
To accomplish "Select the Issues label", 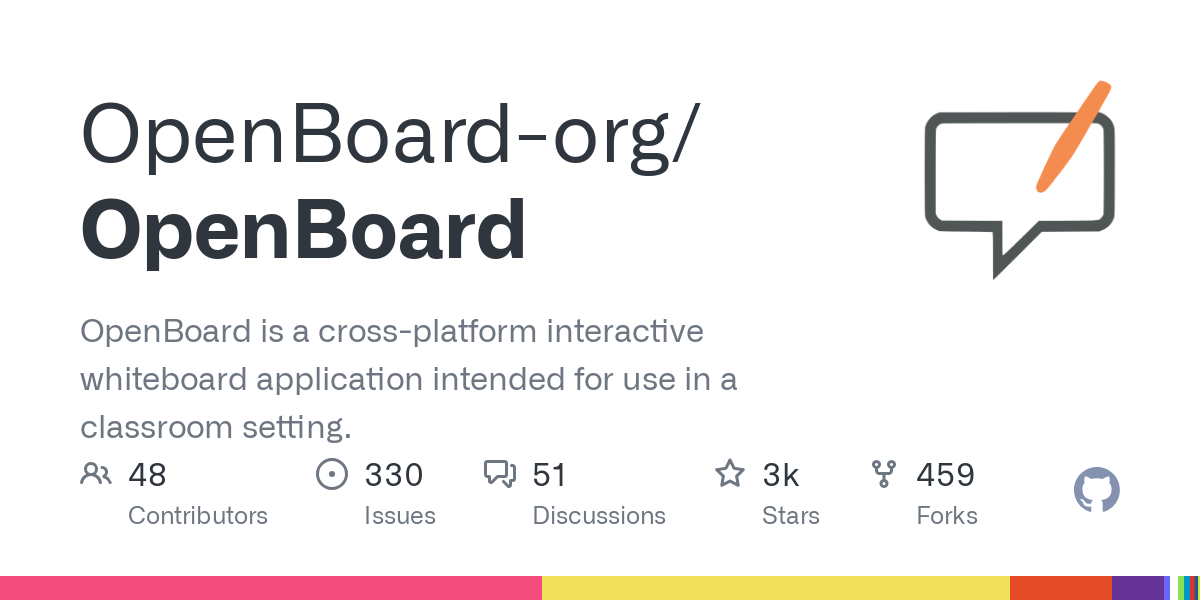I will (x=400, y=516).
